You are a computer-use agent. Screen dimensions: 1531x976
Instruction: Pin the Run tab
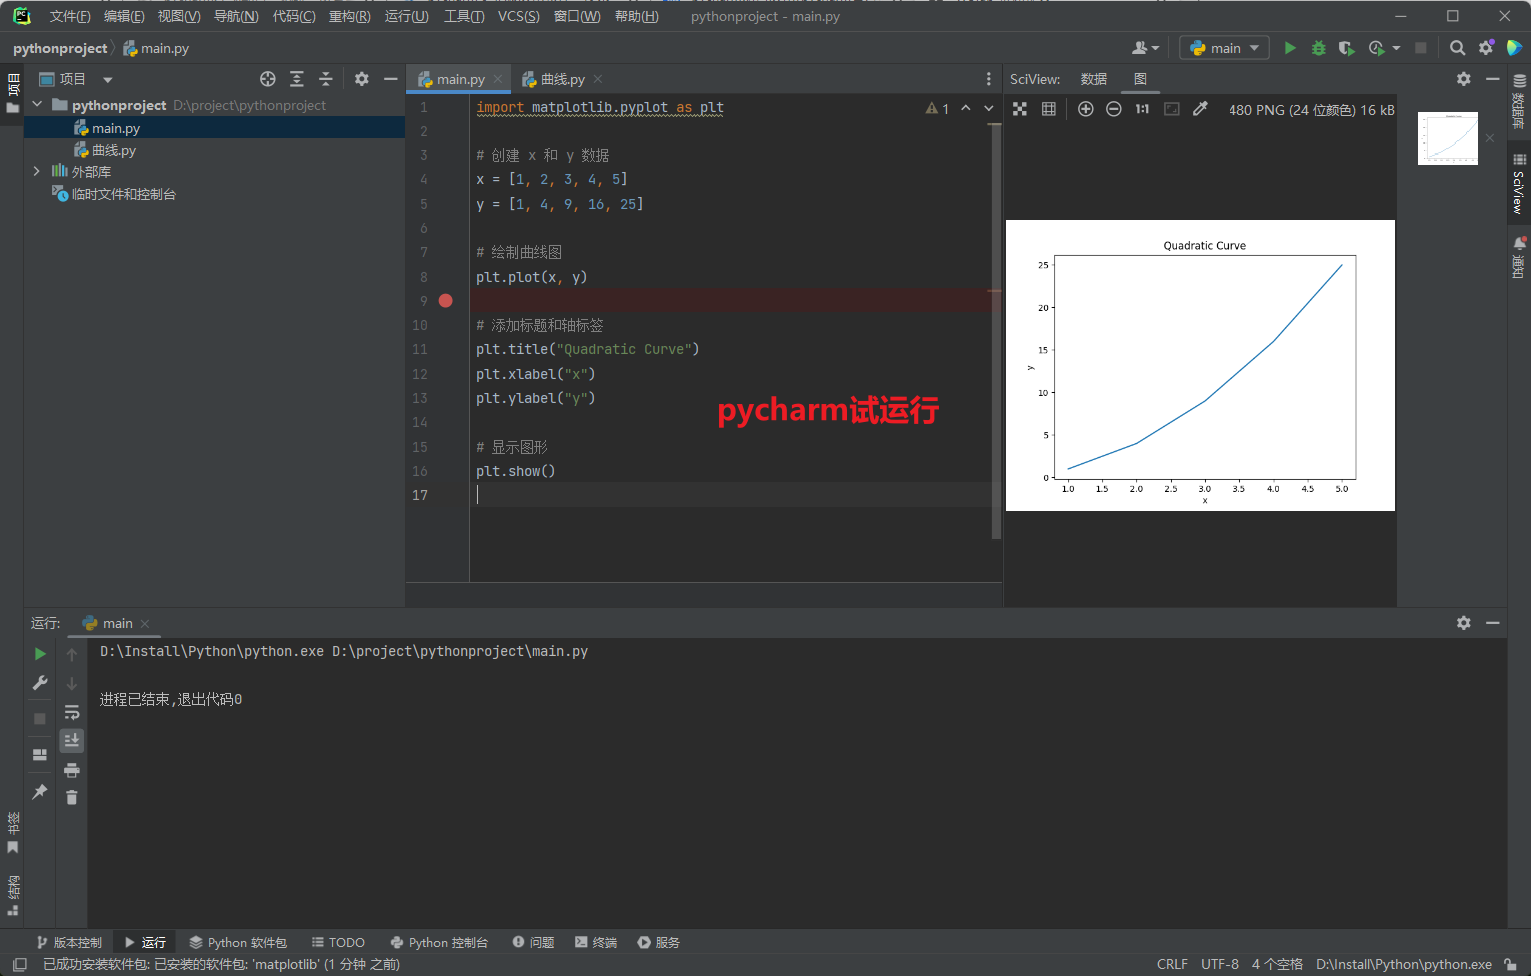40,792
